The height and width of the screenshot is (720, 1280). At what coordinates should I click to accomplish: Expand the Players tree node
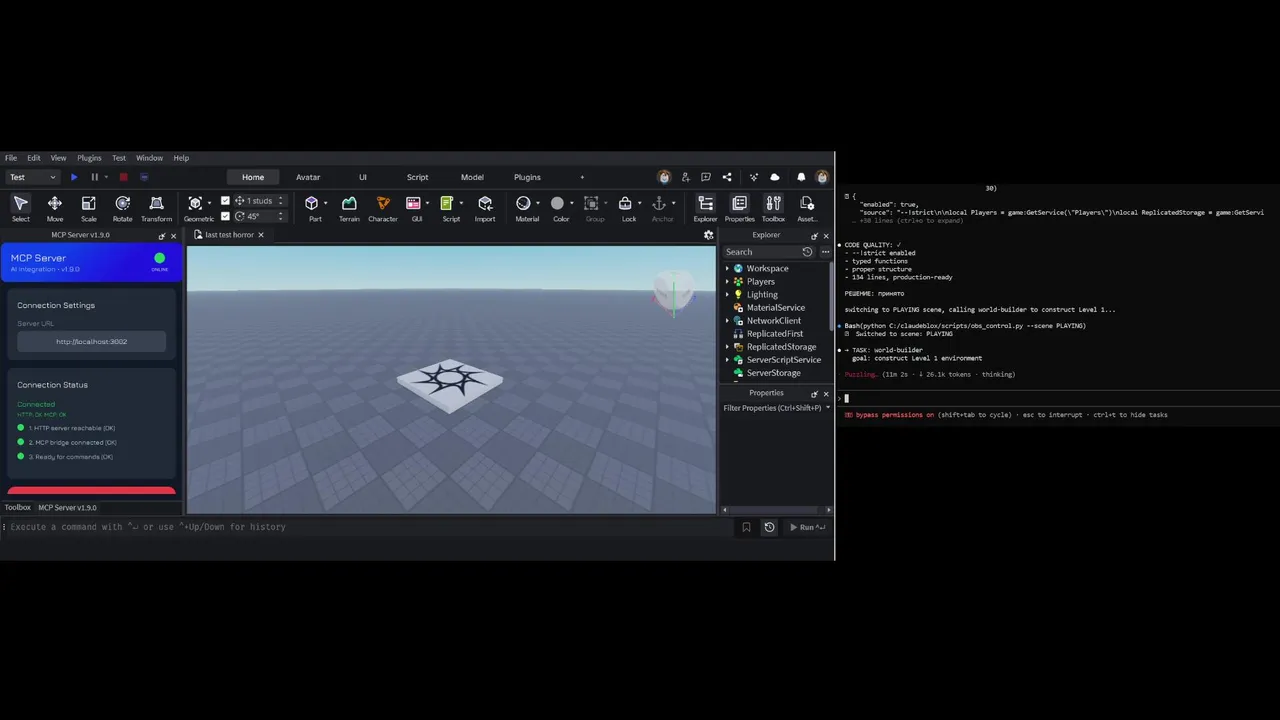(x=727, y=281)
